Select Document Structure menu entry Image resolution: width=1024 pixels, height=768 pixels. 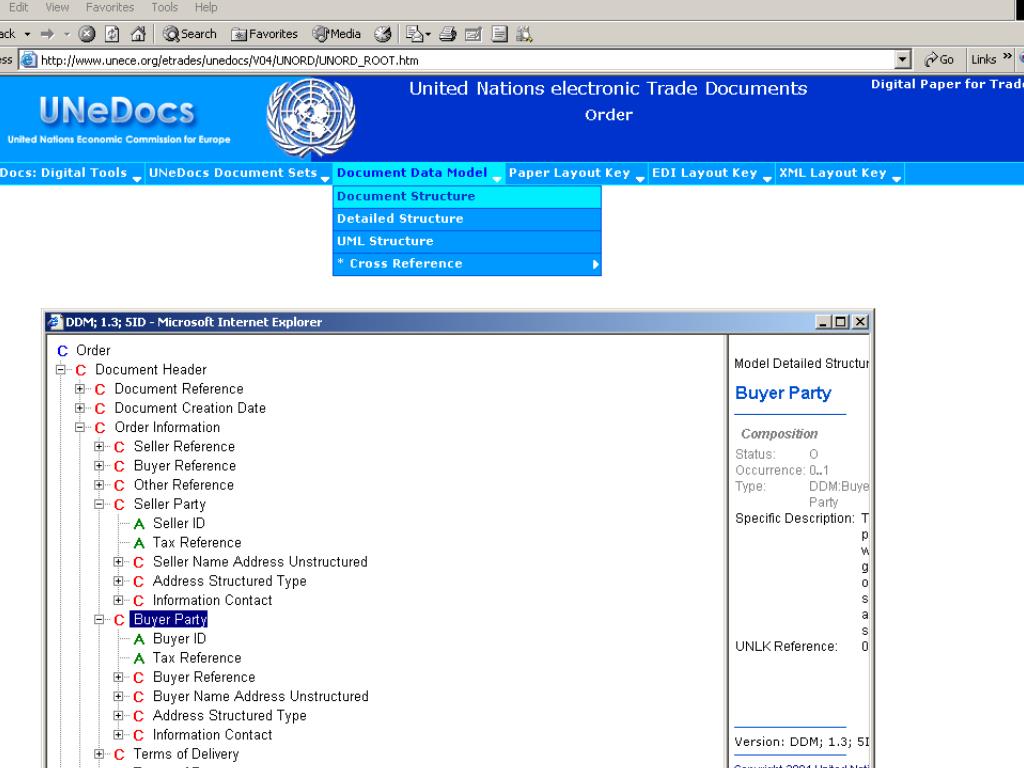point(467,197)
